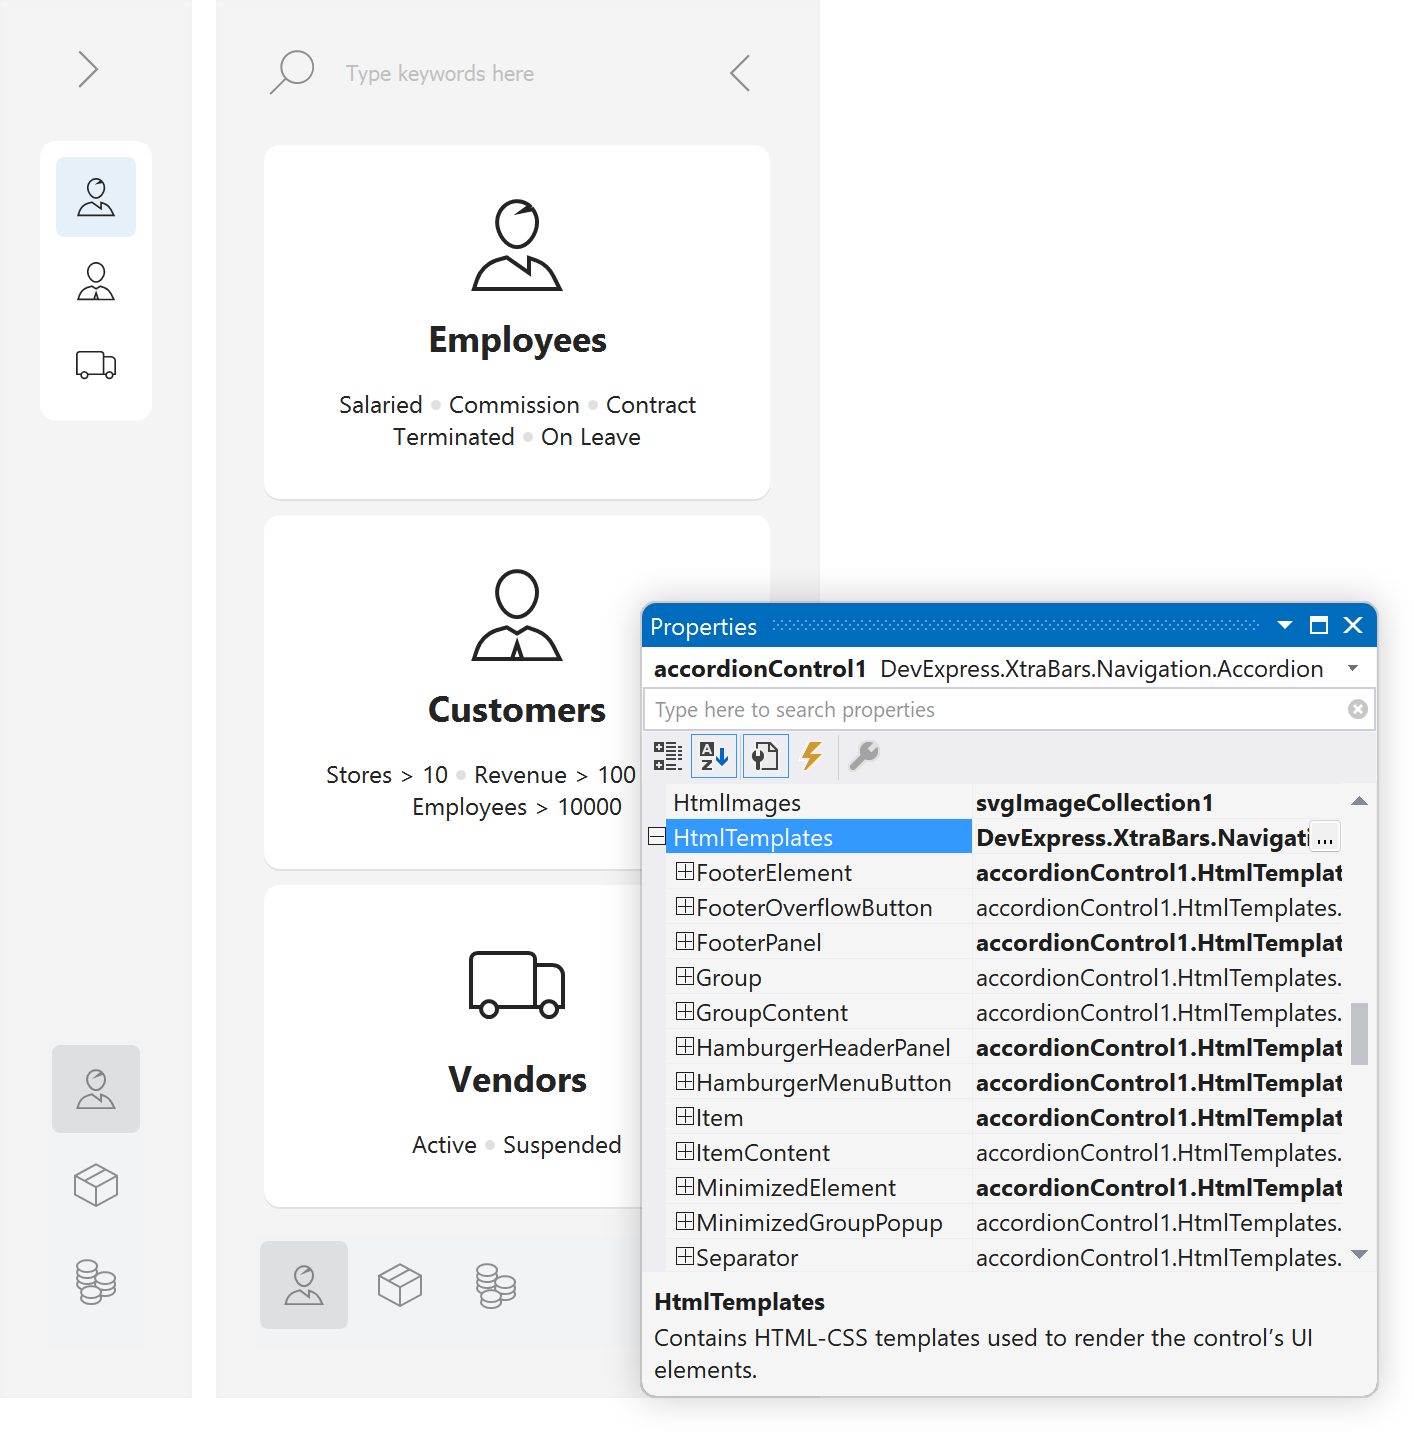
Task: Click the search magnifier icon
Action: [292, 73]
